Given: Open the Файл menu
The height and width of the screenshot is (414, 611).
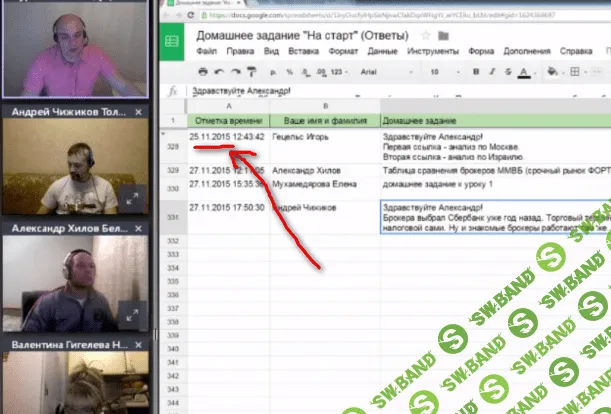Looking at the screenshot, I should [207, 49].
